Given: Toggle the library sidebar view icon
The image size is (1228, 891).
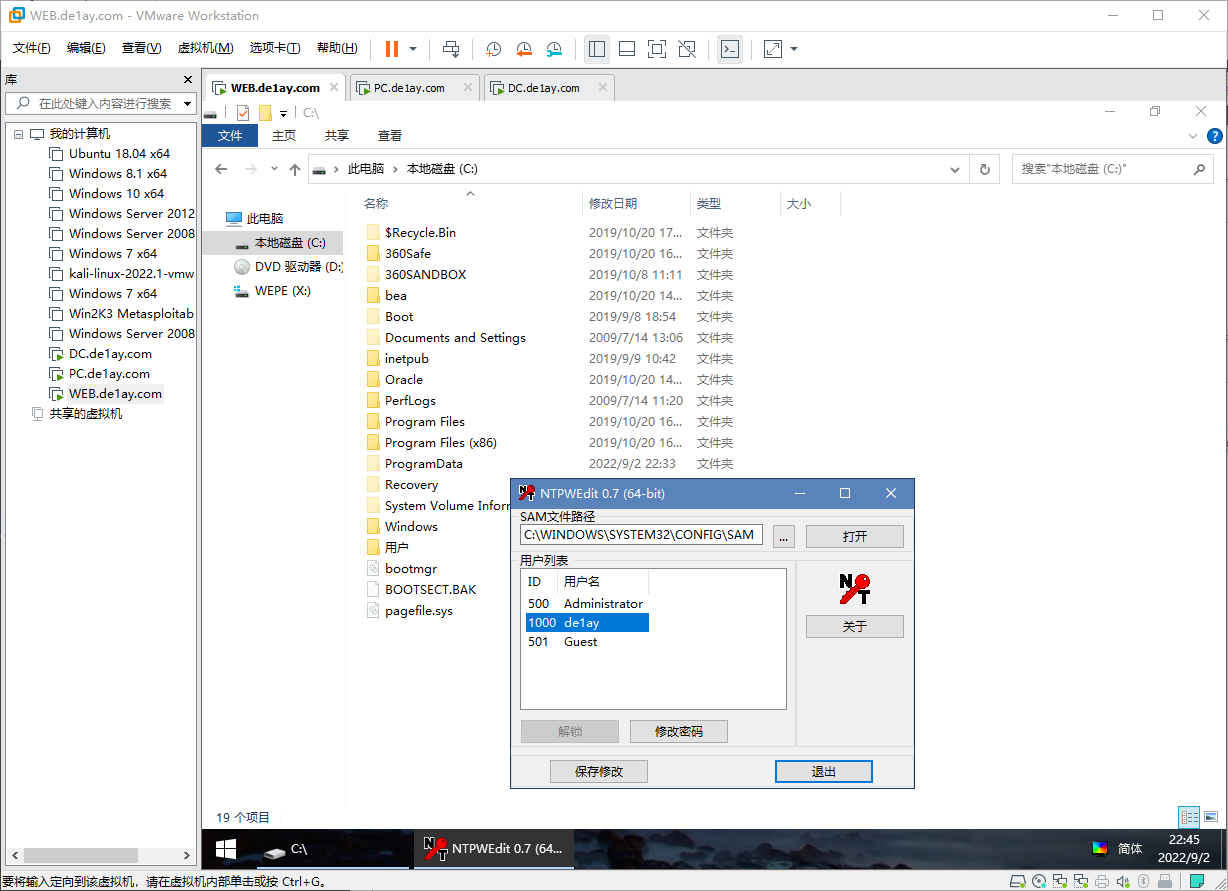Looking at the screenshot, I should [x=597, y=48].
